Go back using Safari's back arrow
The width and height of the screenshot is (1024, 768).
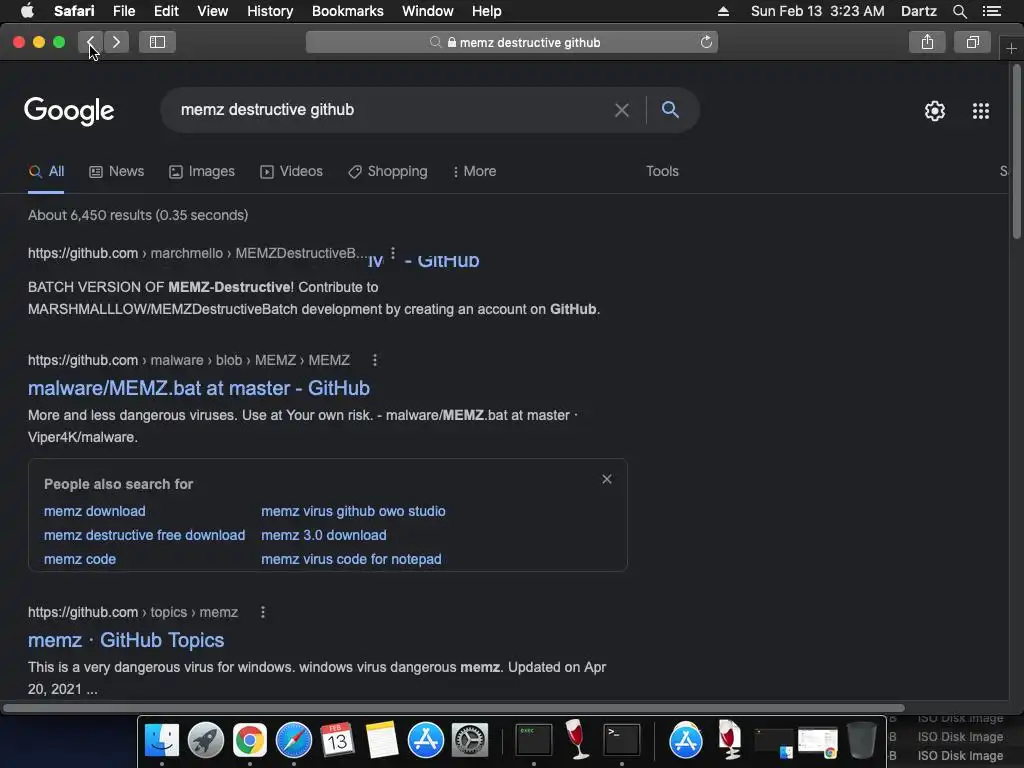tap(91, 42)
